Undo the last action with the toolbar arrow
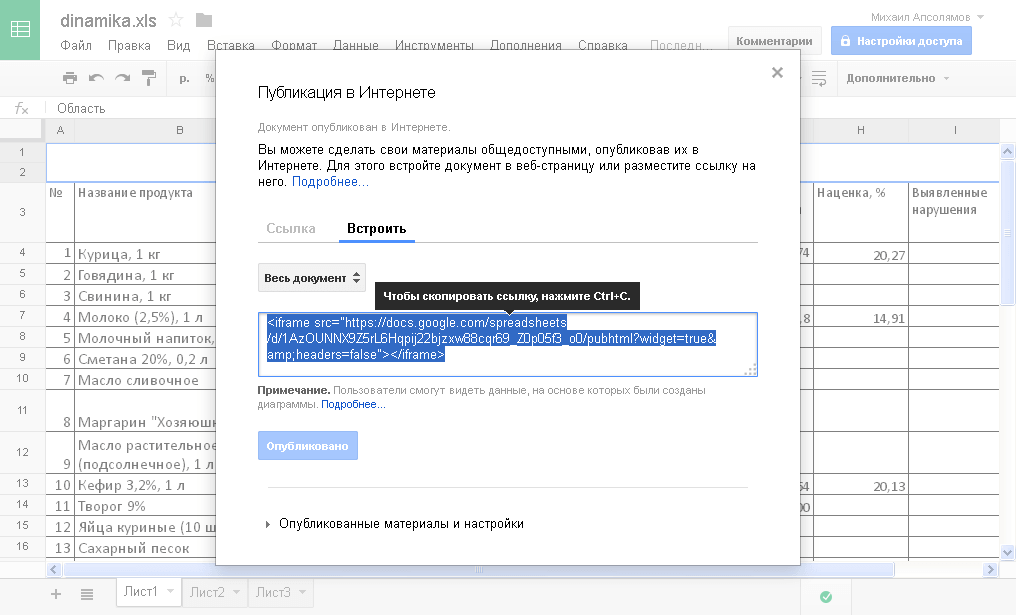Image resolution: width=1016 pixels, height=615 pixels. 96,78
